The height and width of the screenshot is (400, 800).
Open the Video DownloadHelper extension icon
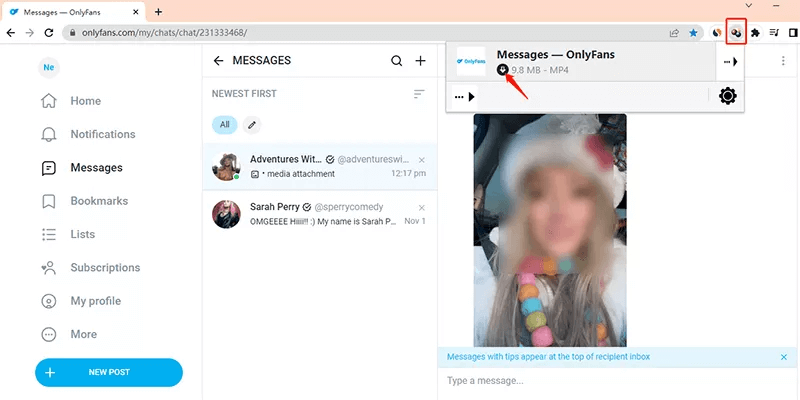coord(736,33)
